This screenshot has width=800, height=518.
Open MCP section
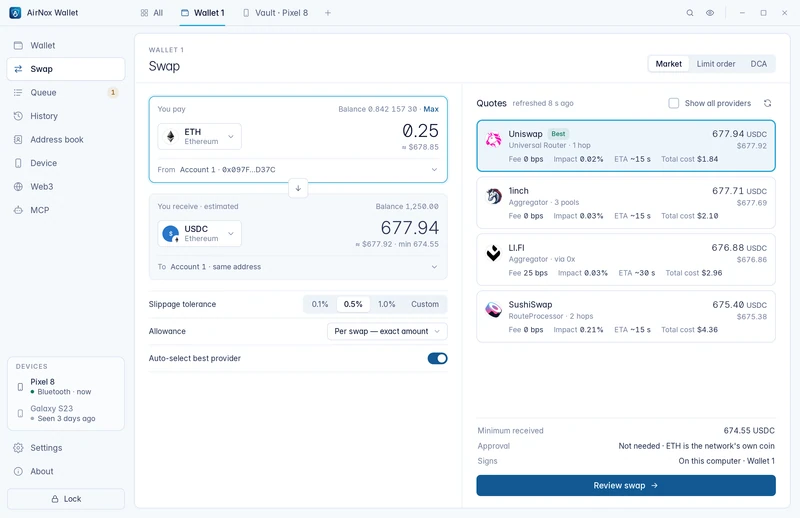pyautogui.click(x=66, y=210)
